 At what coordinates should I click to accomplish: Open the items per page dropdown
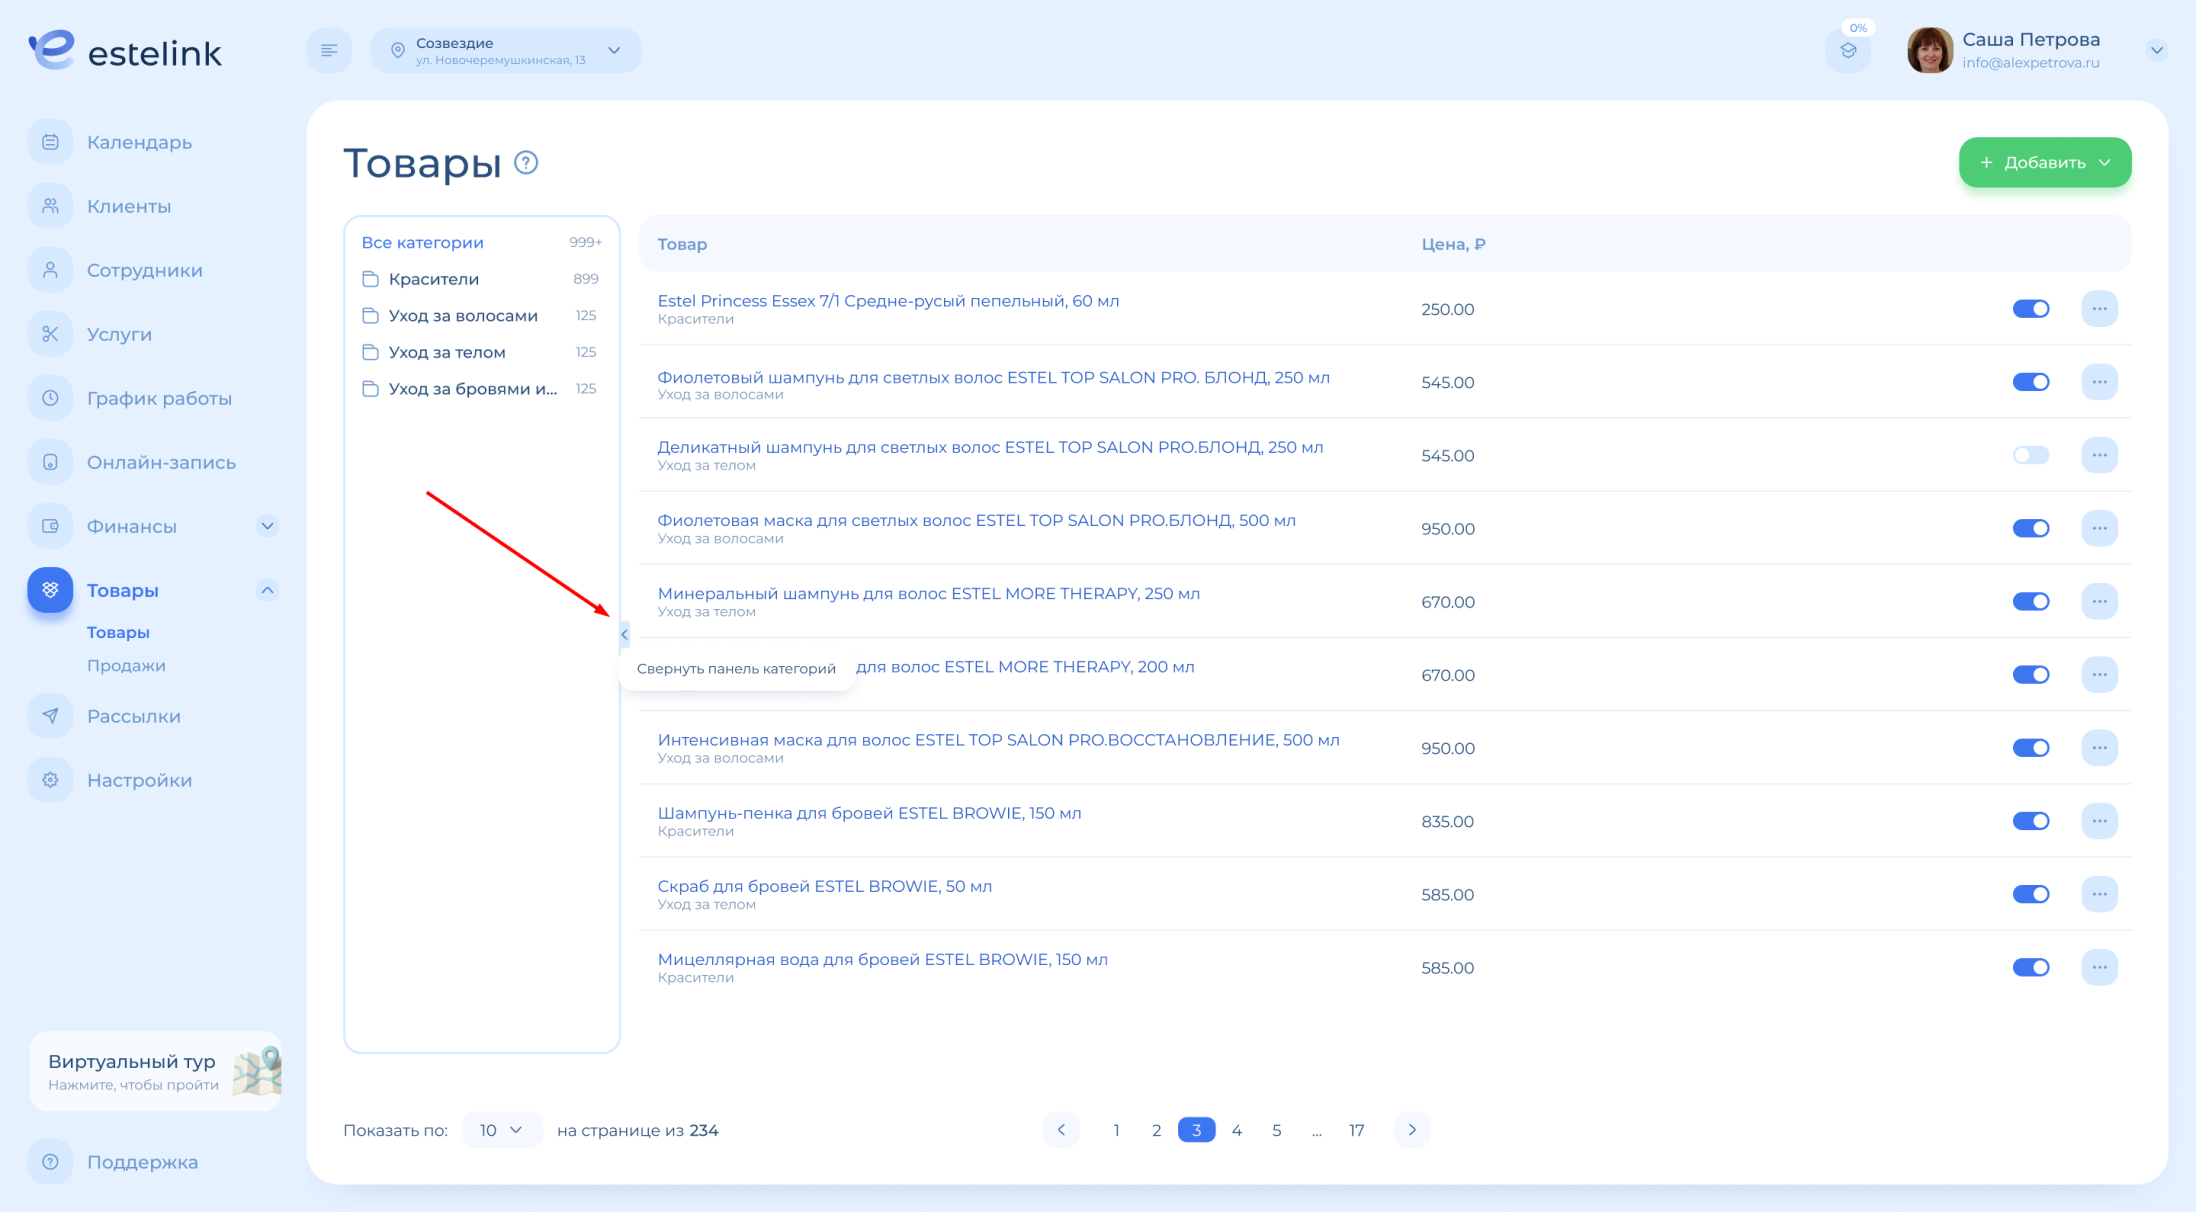tap(502, 1130)
